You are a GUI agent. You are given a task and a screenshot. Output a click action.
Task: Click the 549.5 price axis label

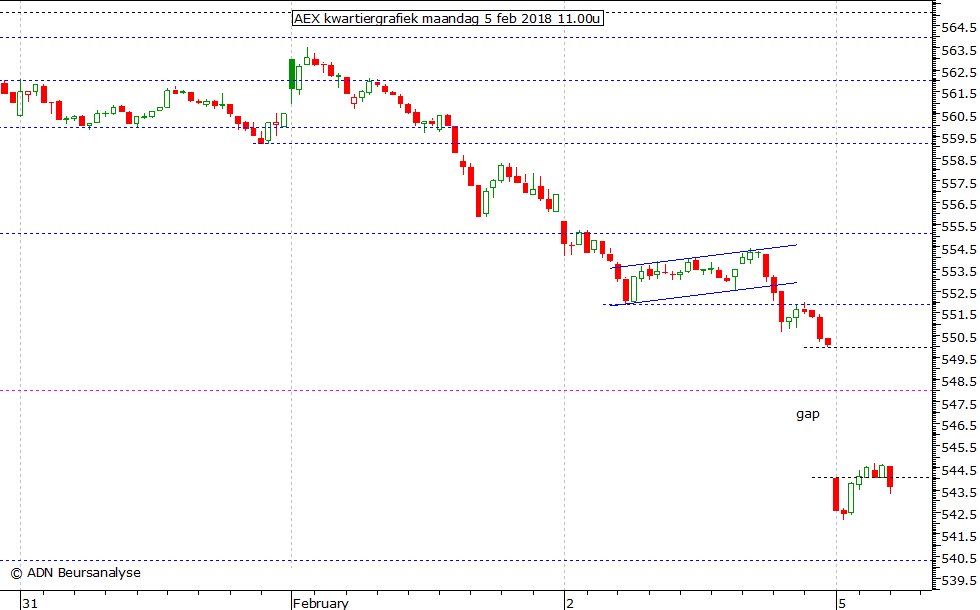pyautogui.click(x=959, y=360)
